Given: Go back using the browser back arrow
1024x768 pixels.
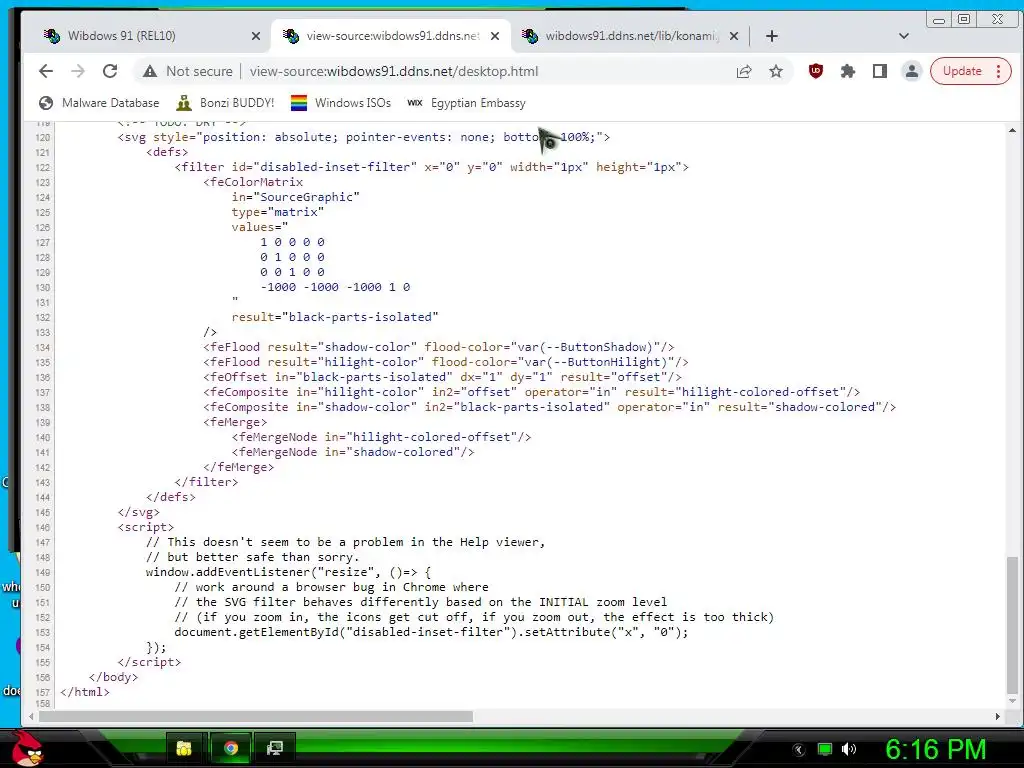Looking at the screenshot, I should tap(46, 71).
